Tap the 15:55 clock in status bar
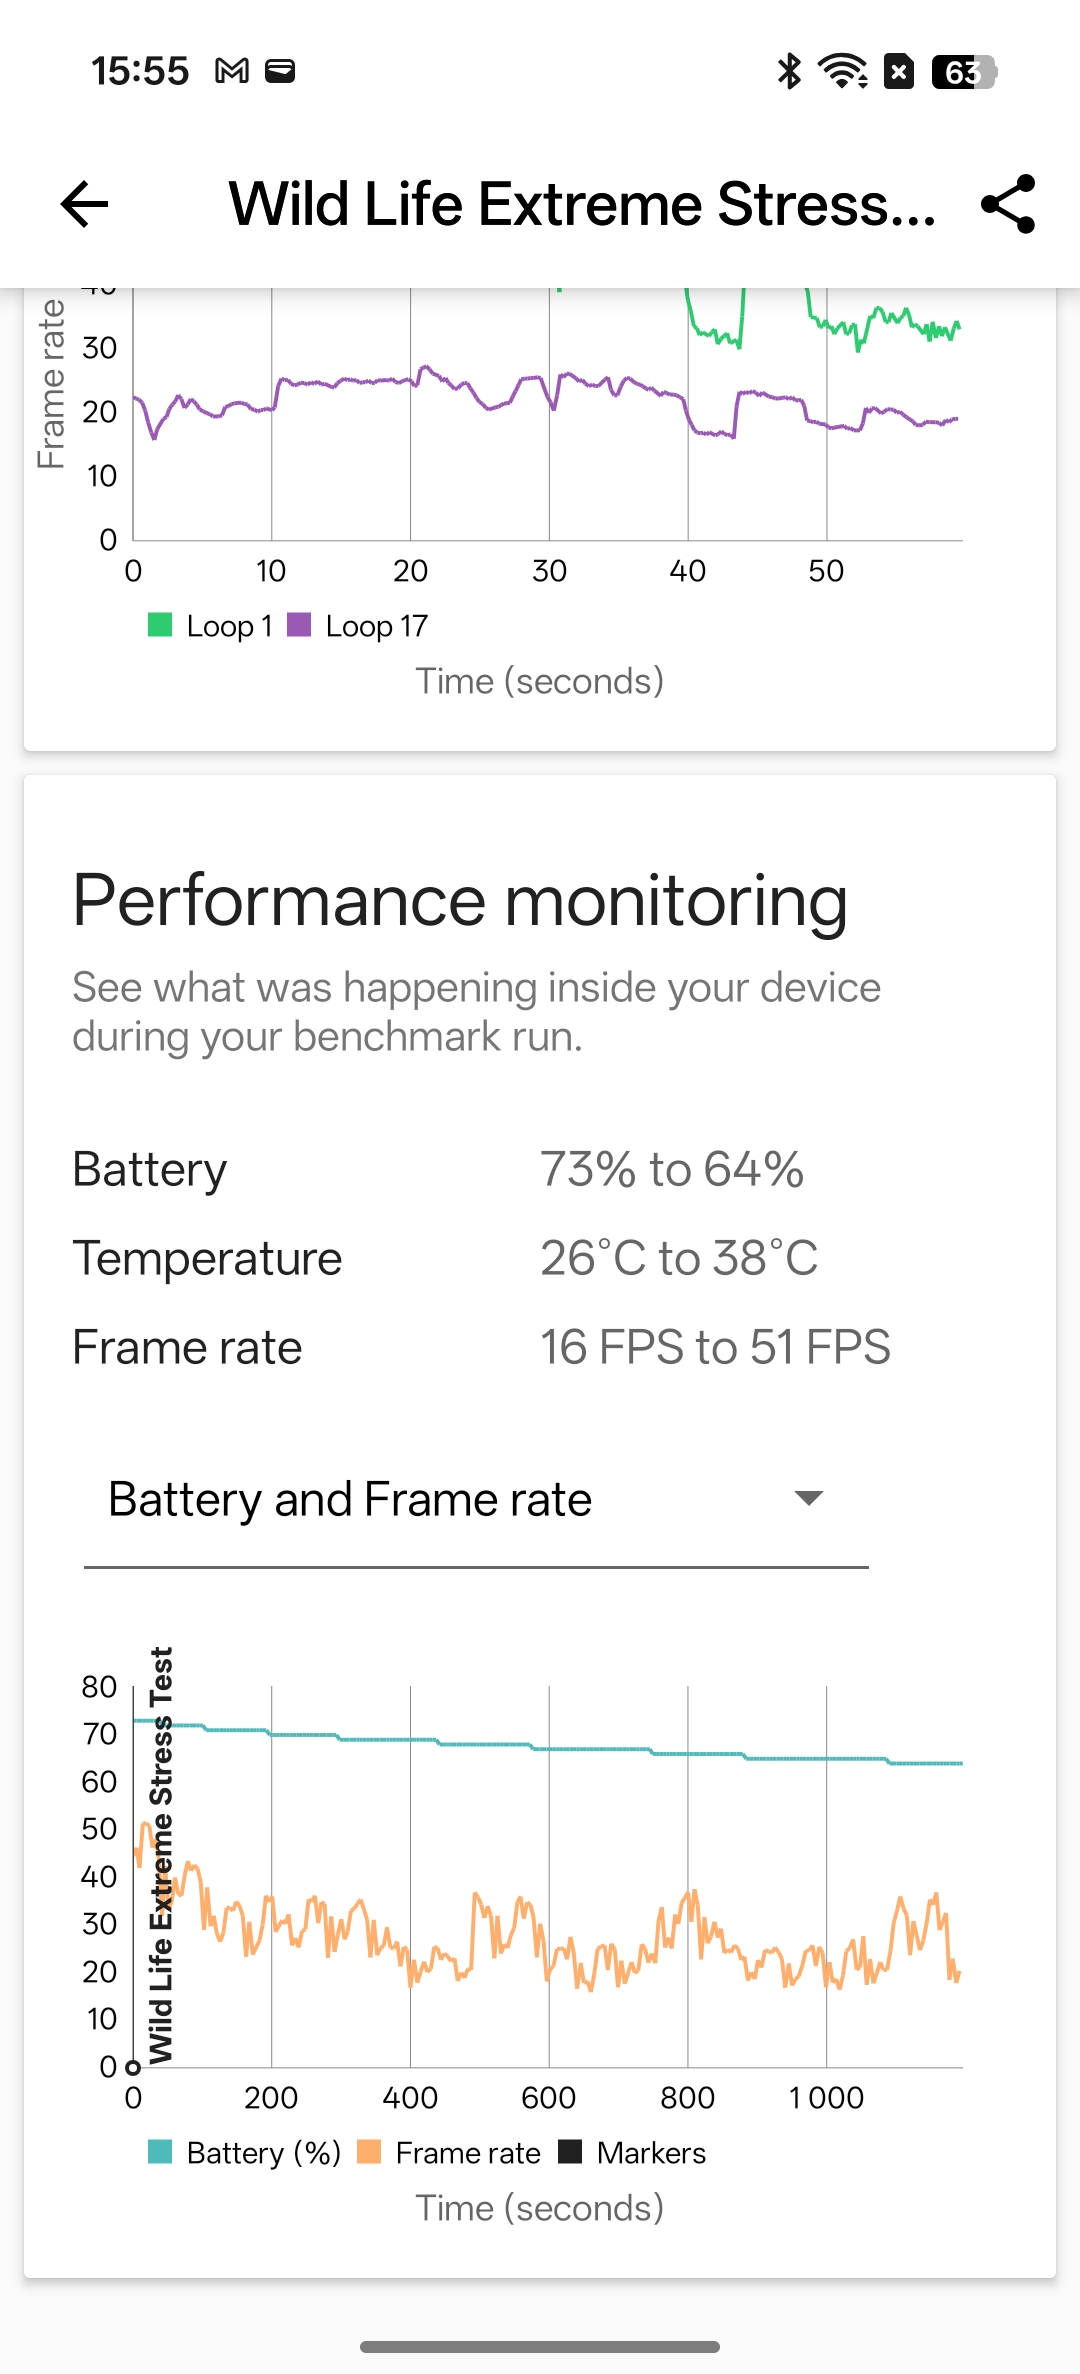Viewport: 1080px width, 2374px height. click(x=140, y=71)
